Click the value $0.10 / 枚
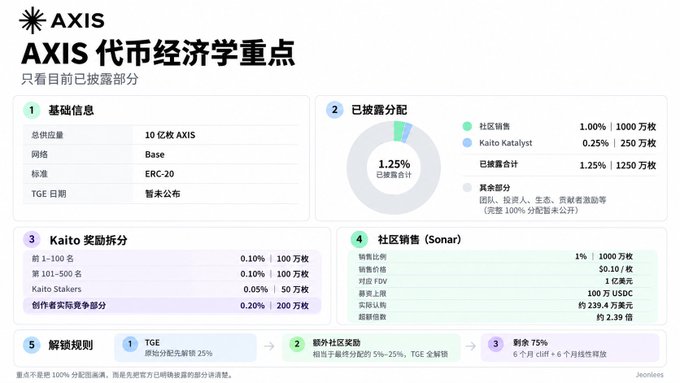Image resolution: width=680 pixels, height=383 pixels. point(615,269)
